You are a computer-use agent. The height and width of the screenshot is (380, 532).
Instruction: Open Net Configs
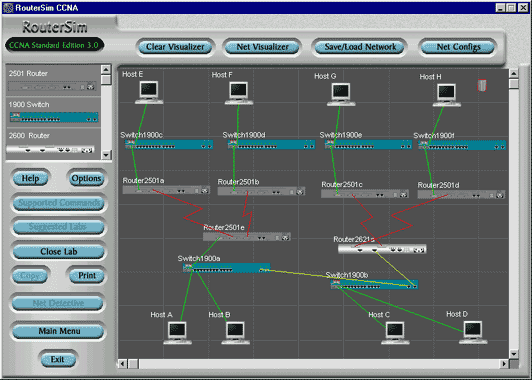coord(458,47)
